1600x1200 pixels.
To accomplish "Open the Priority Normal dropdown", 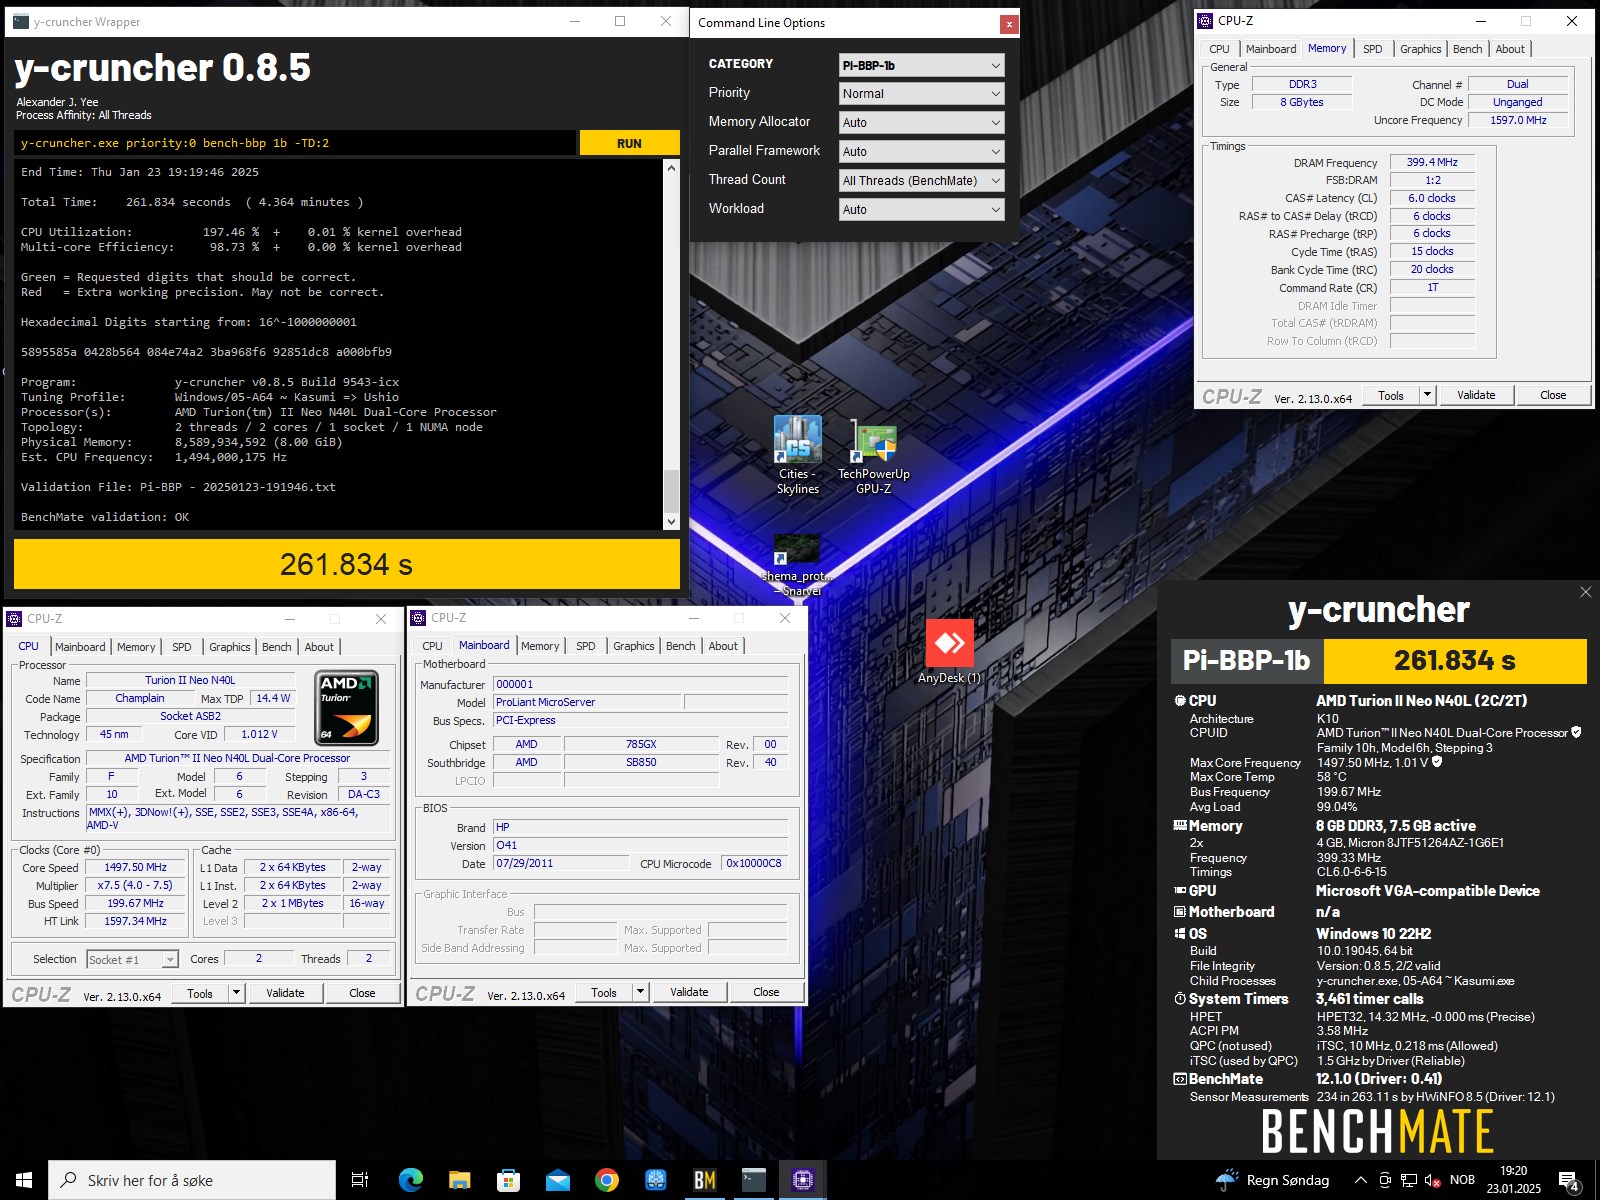I will [921, 93].
